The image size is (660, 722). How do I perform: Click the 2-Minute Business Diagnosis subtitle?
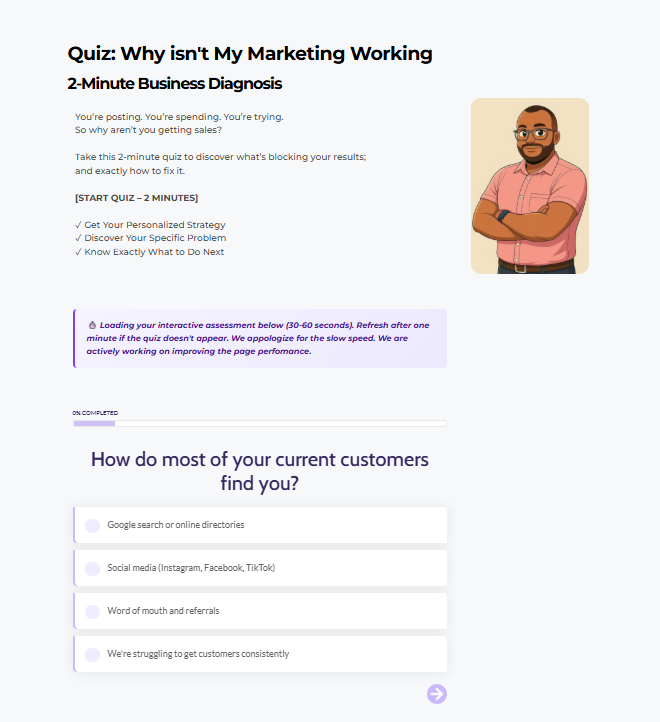[x=175, y=84]
